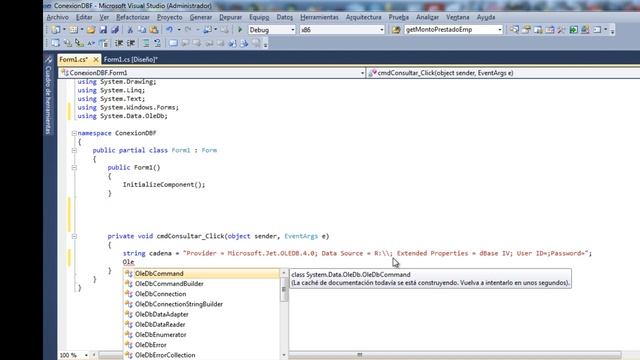Close the Form1.cs tab

coord(96,60)
